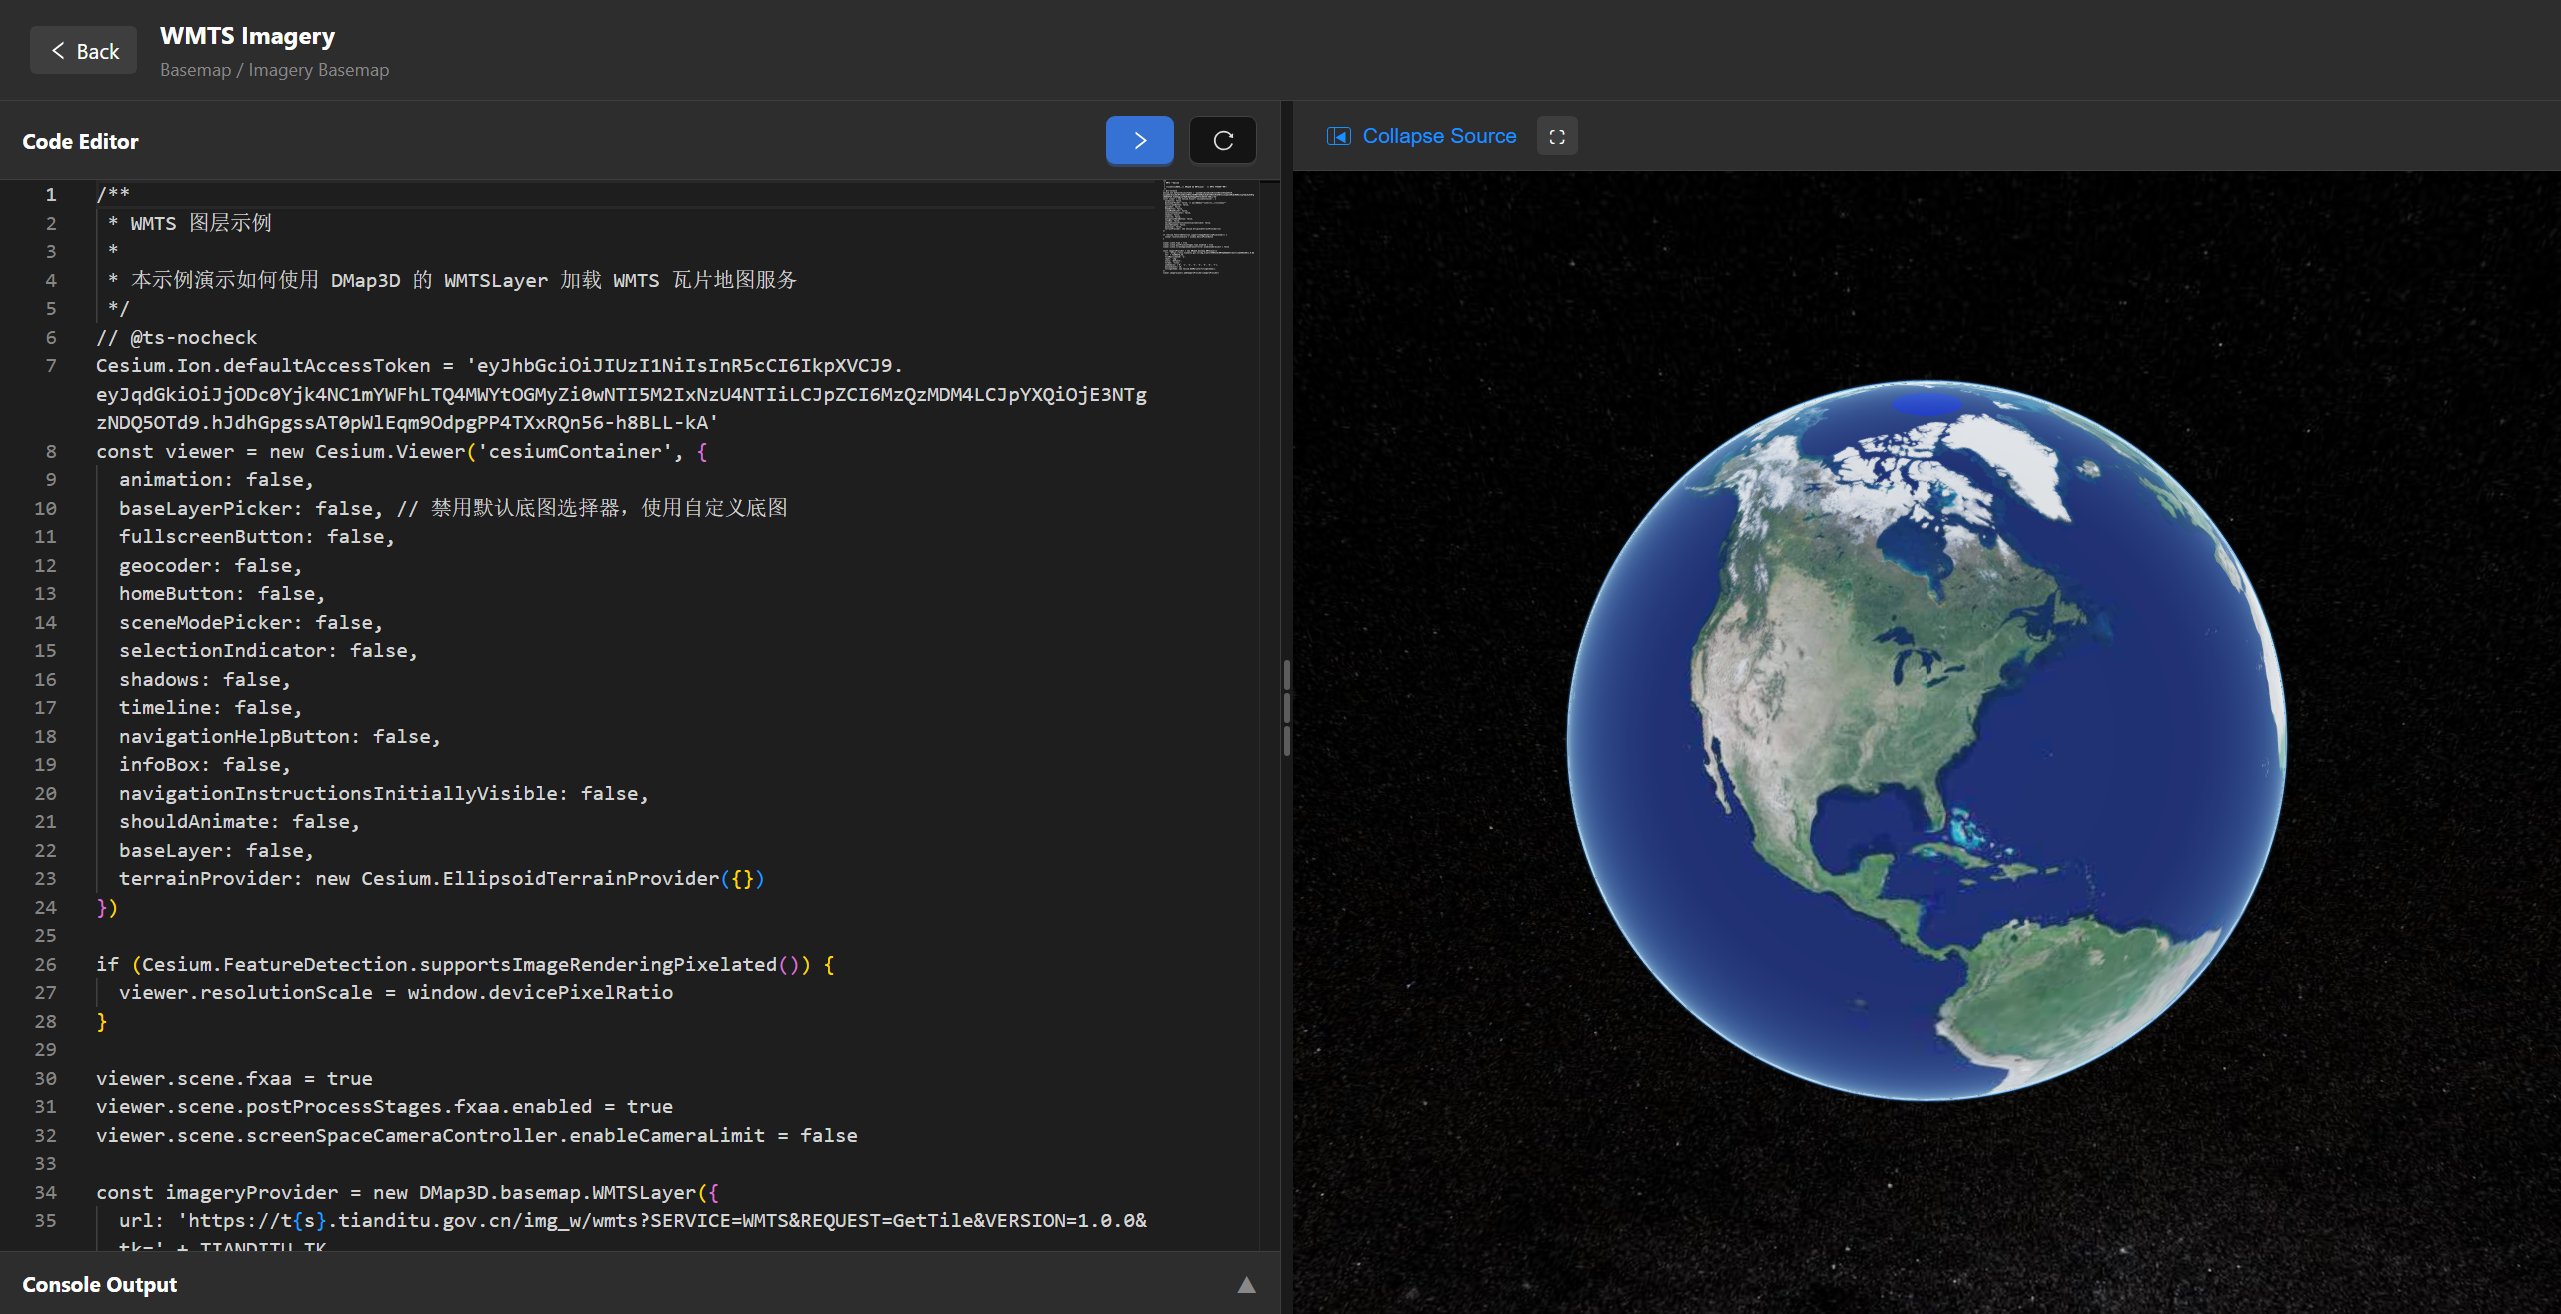2561x1314 pixels.
Task: Click the Collapse Source link
Action: point(1438,136)
